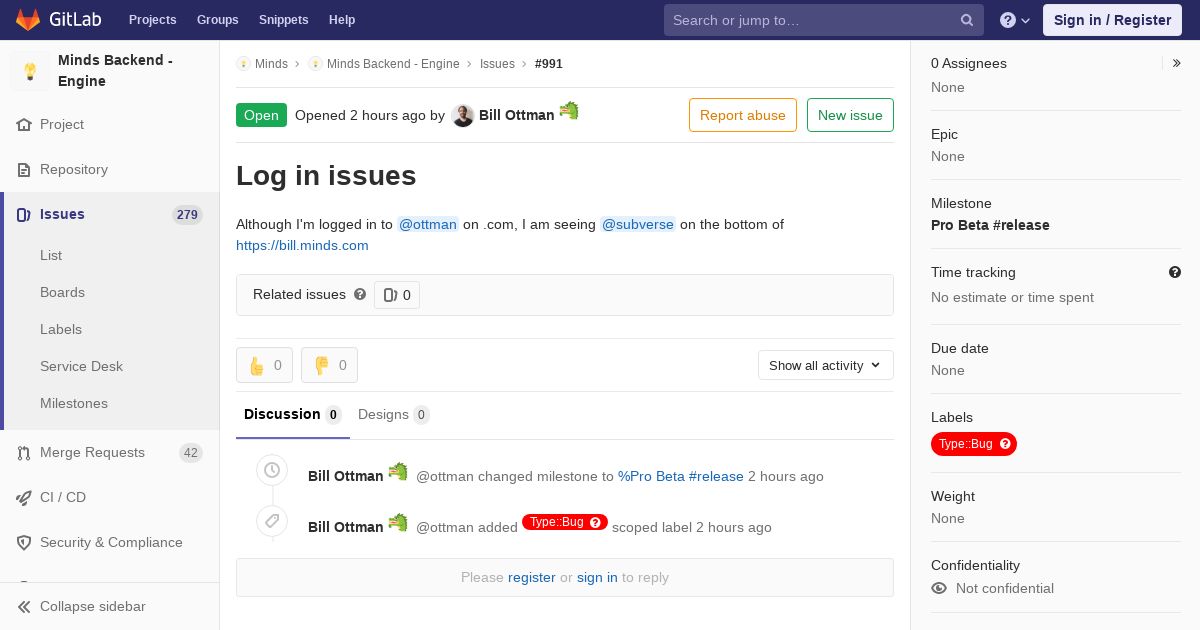Click the New issue button
This screenshot has width=1200, height=630.
coord(850,115)
